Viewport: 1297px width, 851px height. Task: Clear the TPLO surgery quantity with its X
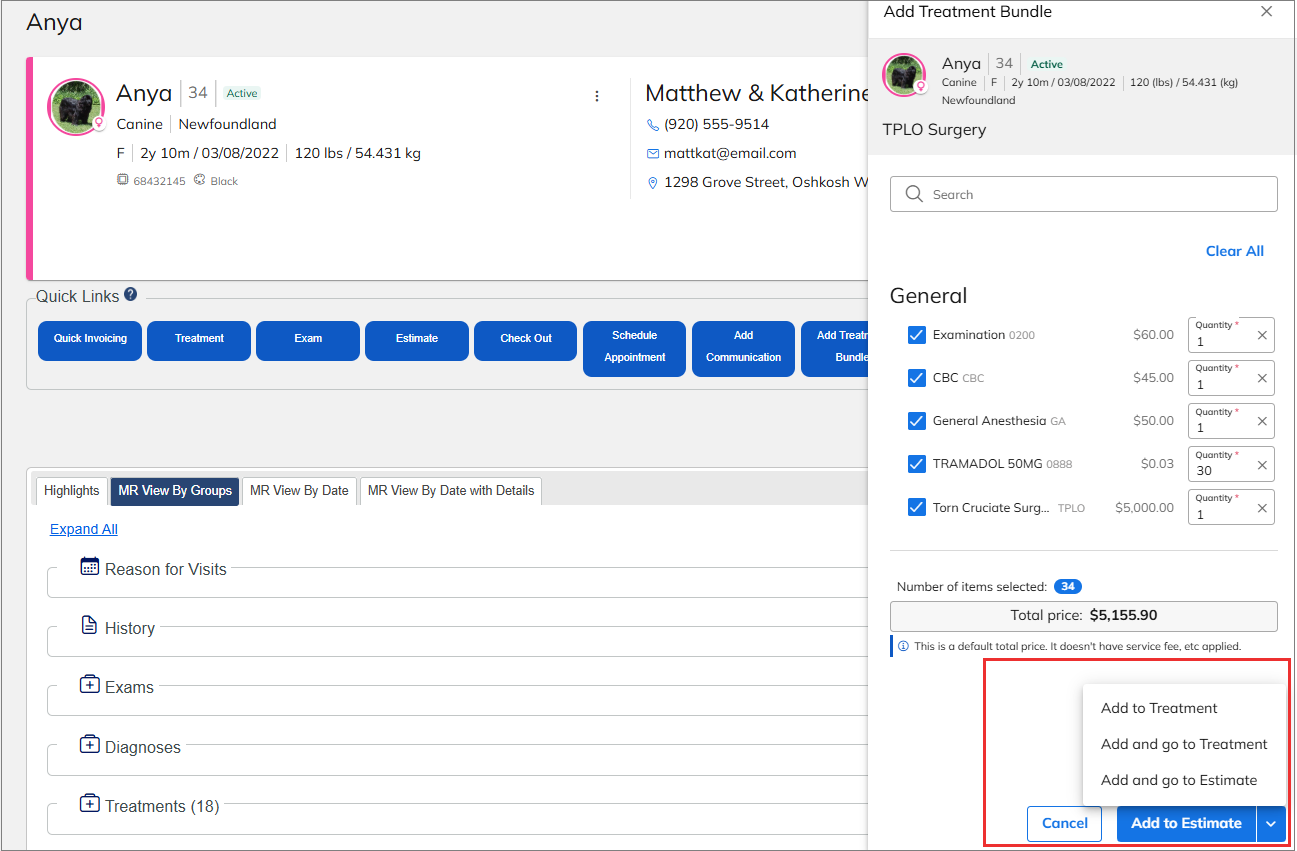(1264, 507)
